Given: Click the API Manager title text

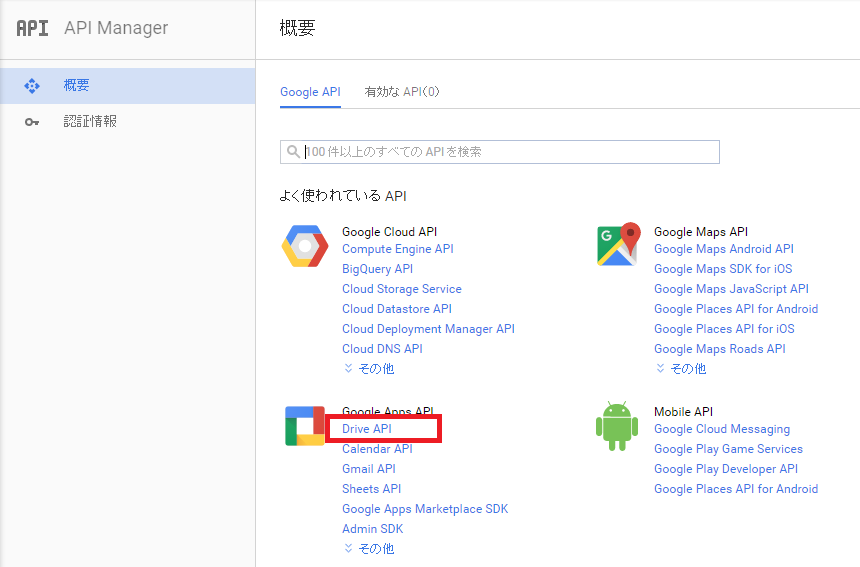Looking at the screenshot, I should click(116, 28).
